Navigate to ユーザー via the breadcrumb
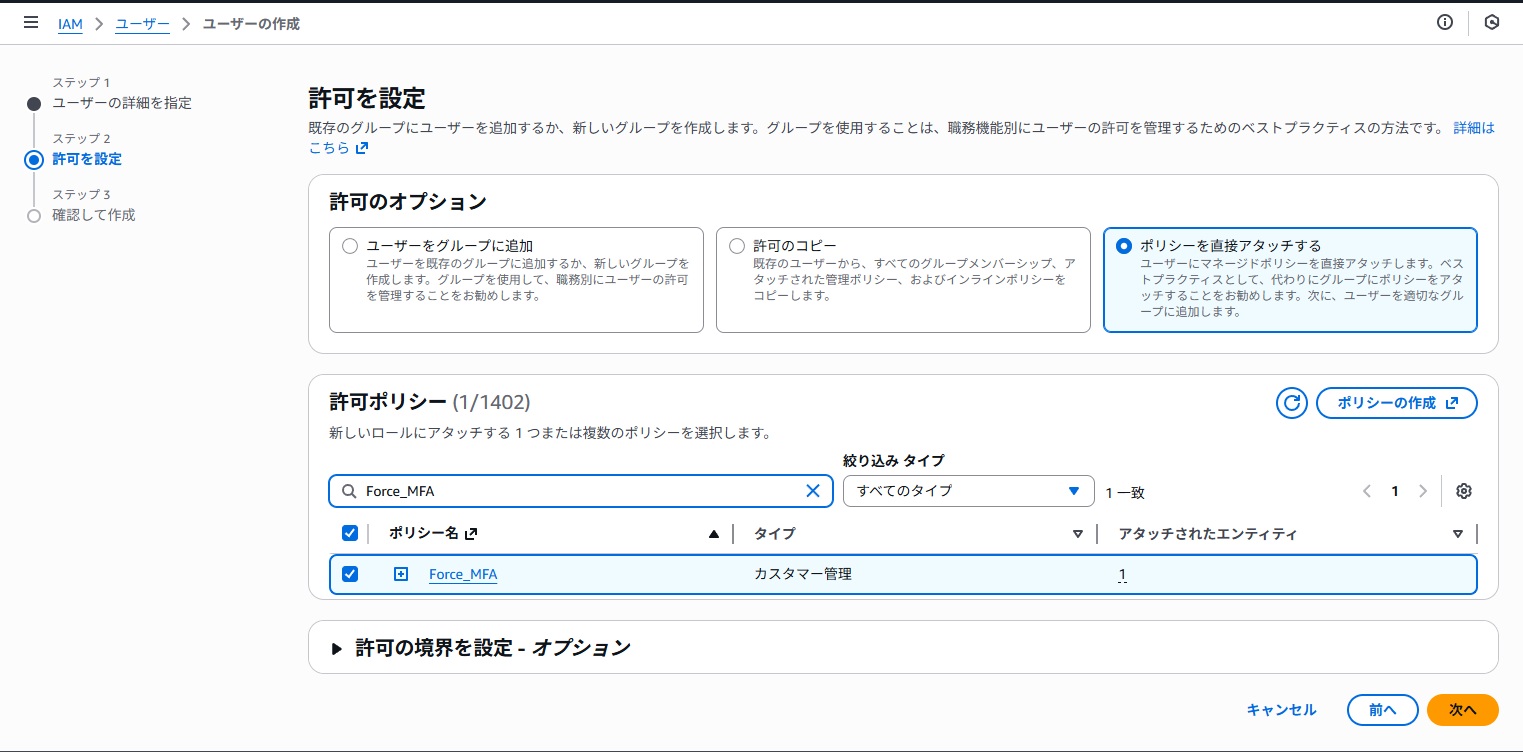Screen dimensions: 1523x752 pos(141,23)
